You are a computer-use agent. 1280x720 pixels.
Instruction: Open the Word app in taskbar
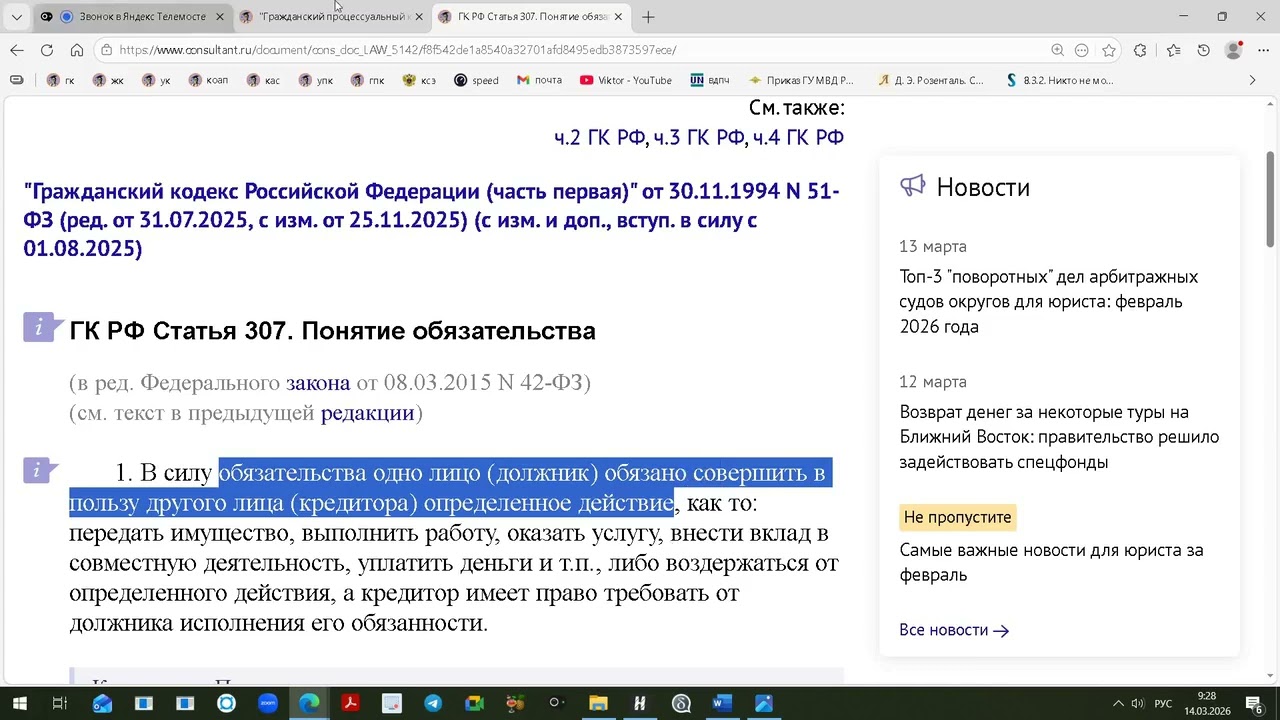click(721, 703)
